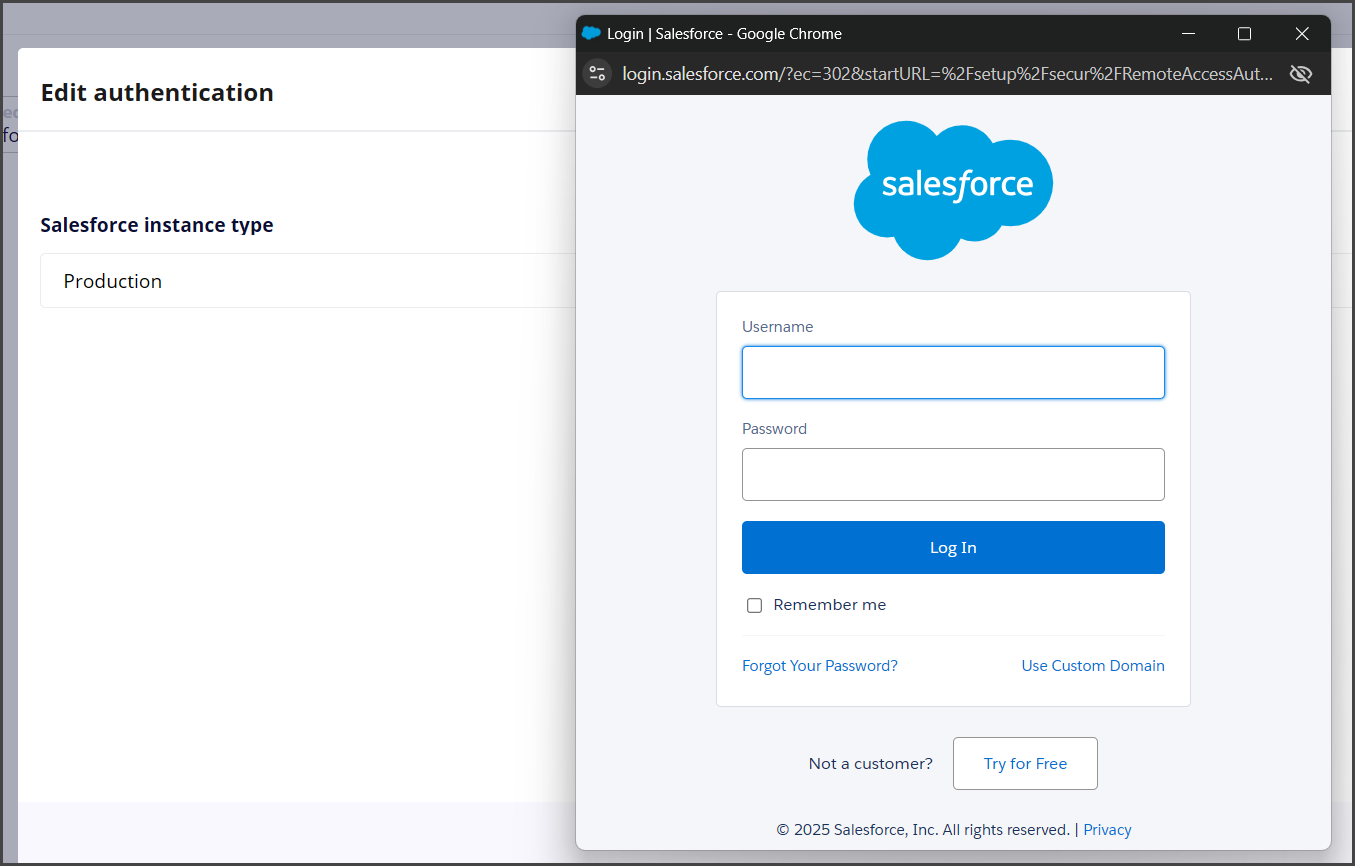The image size is (1355, 866).
Task: Tick the Remember me checkbox
Action: (755, 605)
